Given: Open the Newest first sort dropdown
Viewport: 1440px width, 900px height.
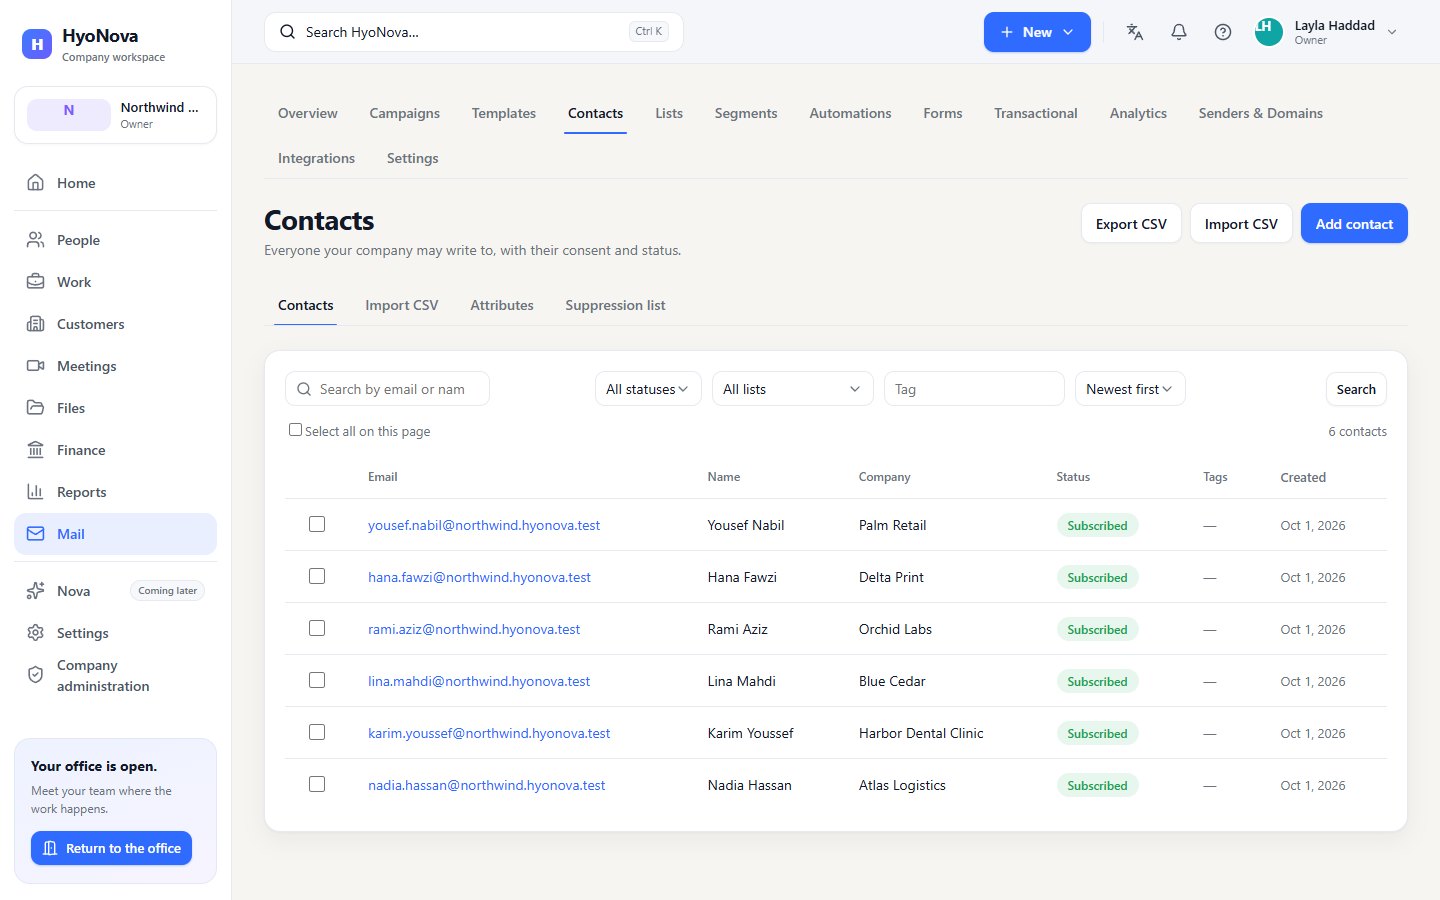Looking at the screenshot, I should point(1130,389).
